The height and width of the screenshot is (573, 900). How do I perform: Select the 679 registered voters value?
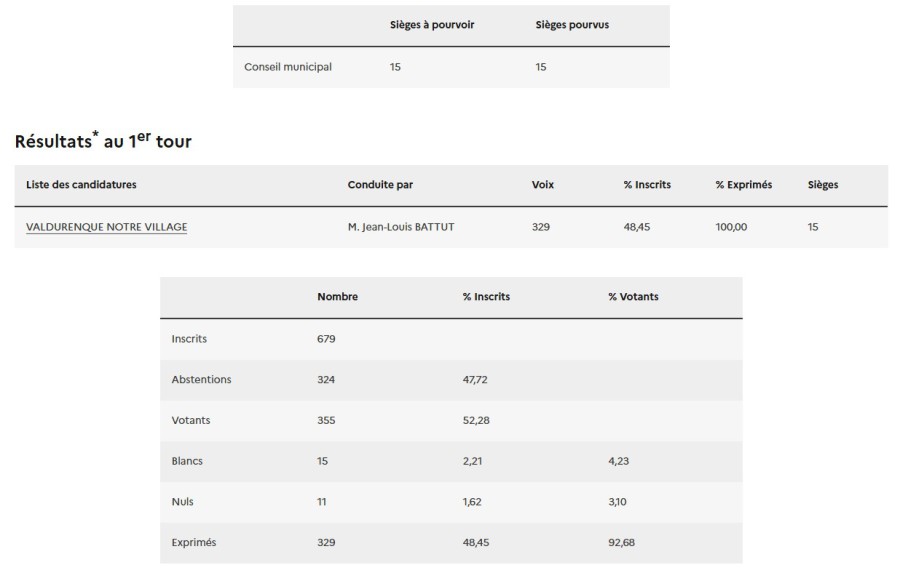(326, 339)
